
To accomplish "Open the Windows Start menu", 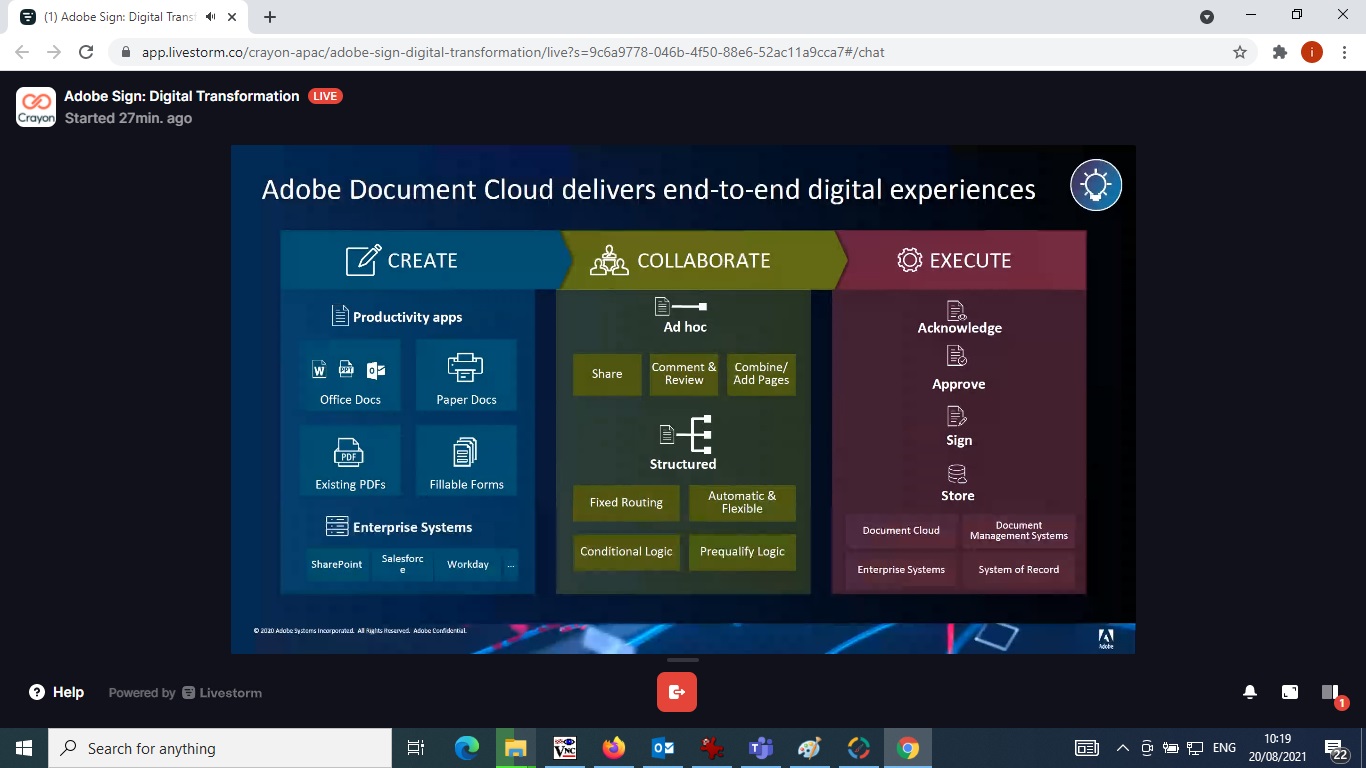I will [24, 748].
